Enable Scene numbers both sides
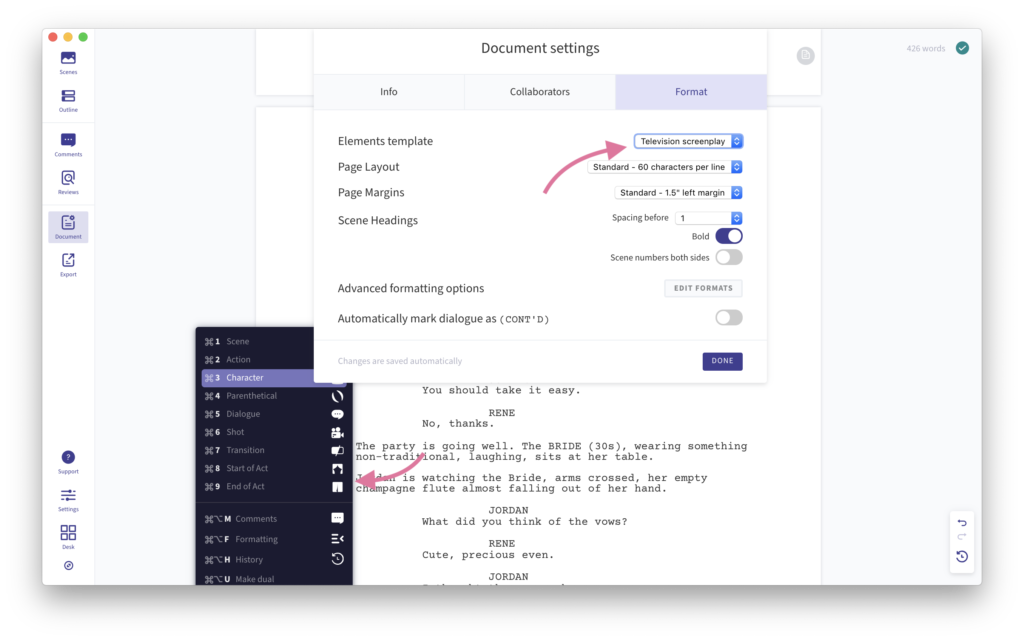1024x641 pixels. [728, 257]
